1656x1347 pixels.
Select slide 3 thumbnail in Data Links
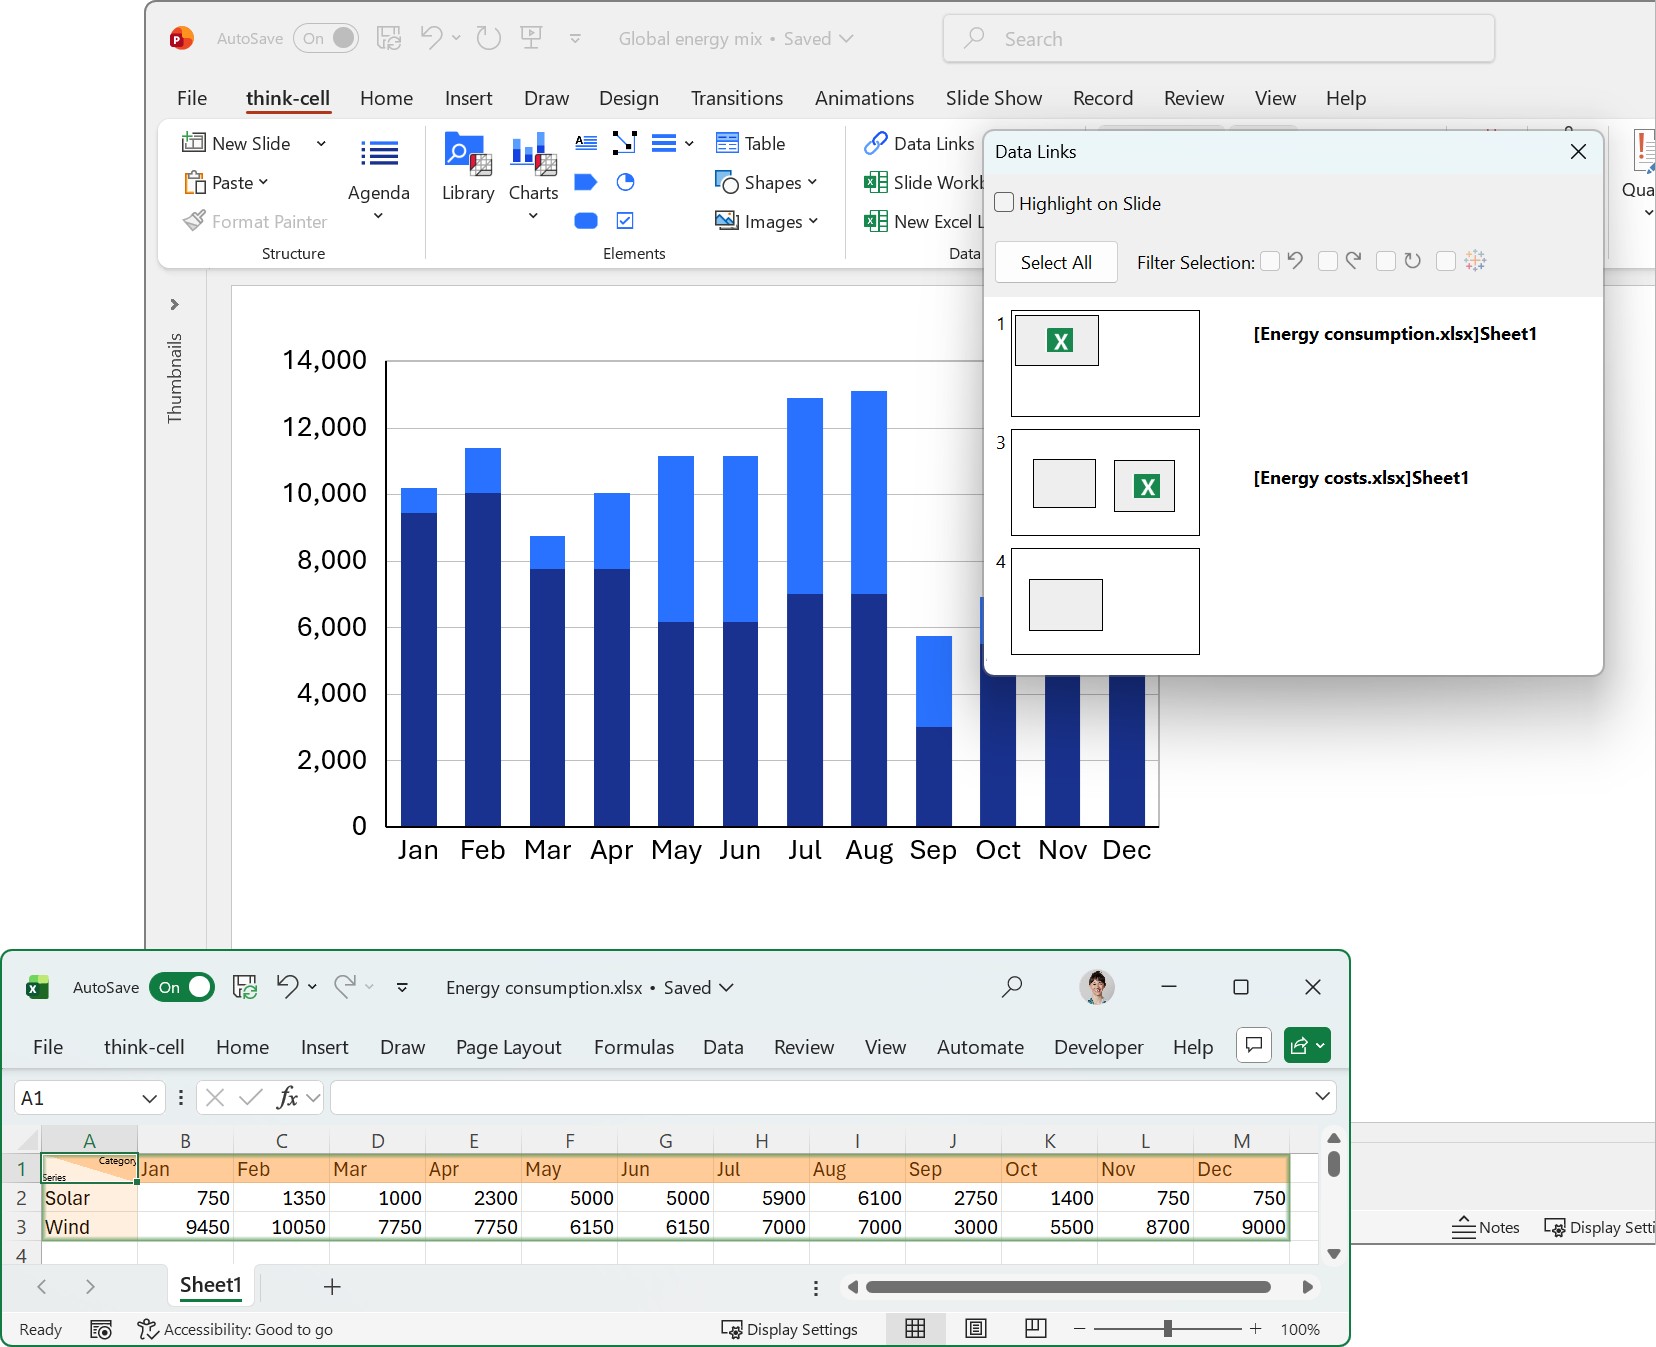coord(1105,483)
